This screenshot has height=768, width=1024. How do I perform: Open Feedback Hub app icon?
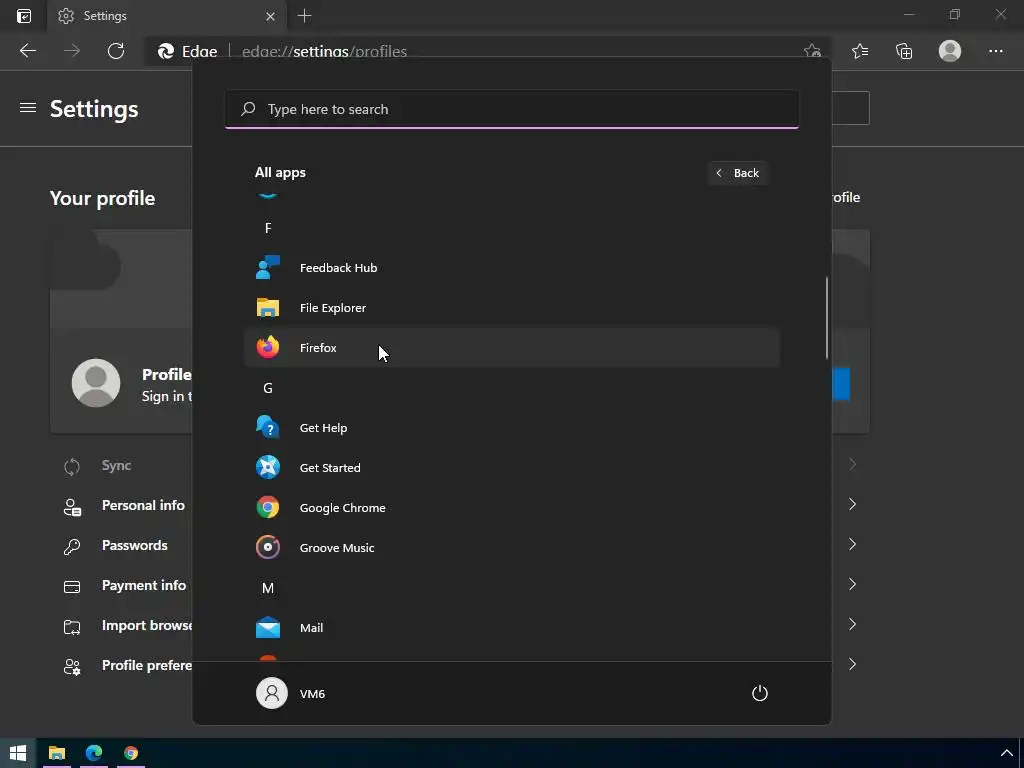268,268
